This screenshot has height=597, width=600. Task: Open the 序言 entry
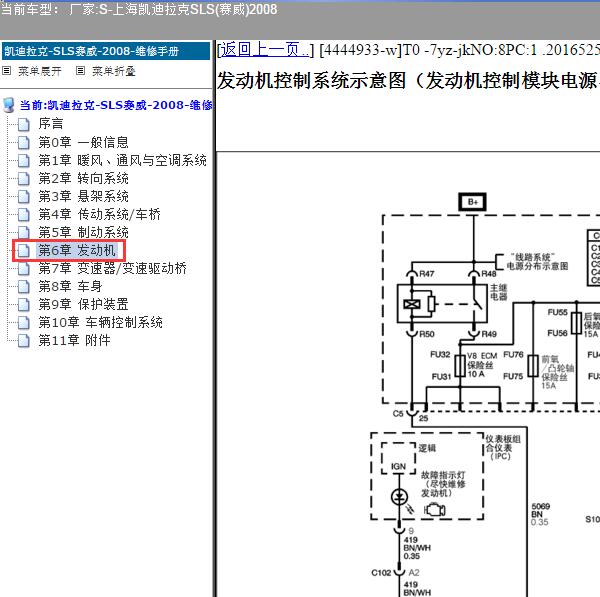point(51,124)
